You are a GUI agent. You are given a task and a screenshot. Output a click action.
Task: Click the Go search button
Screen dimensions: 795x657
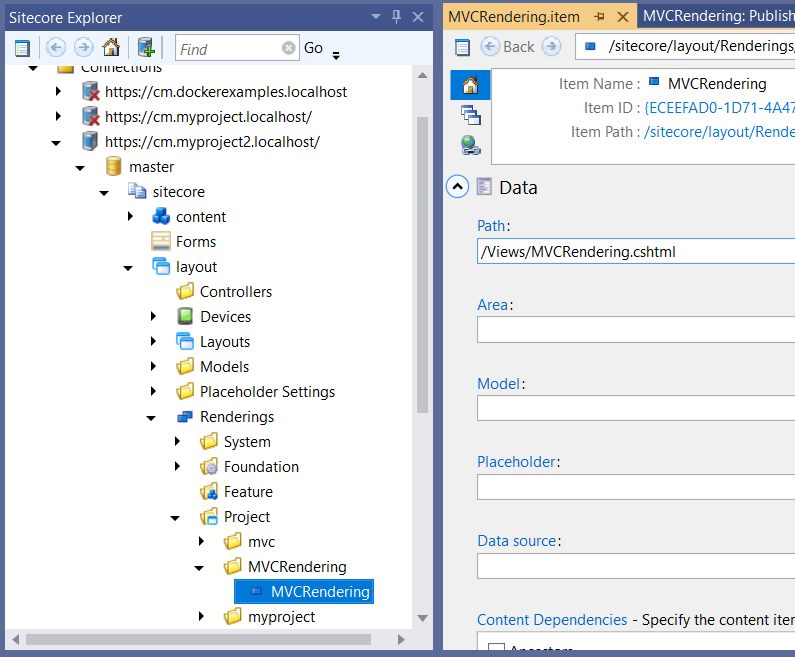coord(313,48)
